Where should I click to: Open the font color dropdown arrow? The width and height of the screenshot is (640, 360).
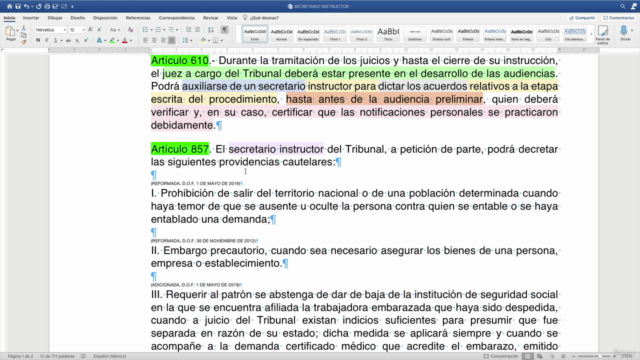click(131, 40)
